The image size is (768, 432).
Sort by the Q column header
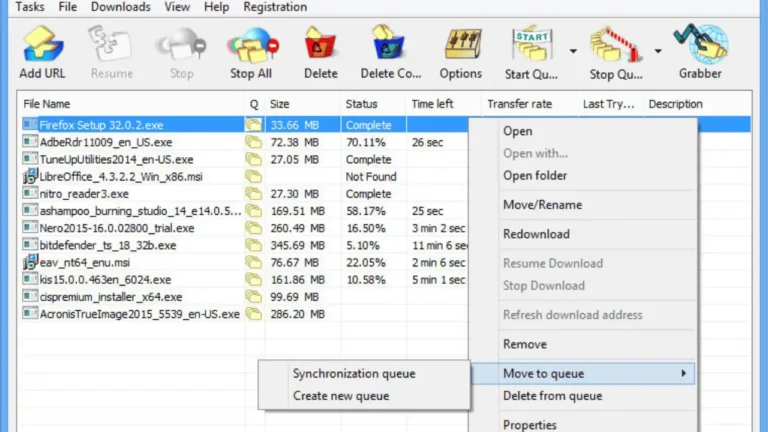(x=254, y=104)
